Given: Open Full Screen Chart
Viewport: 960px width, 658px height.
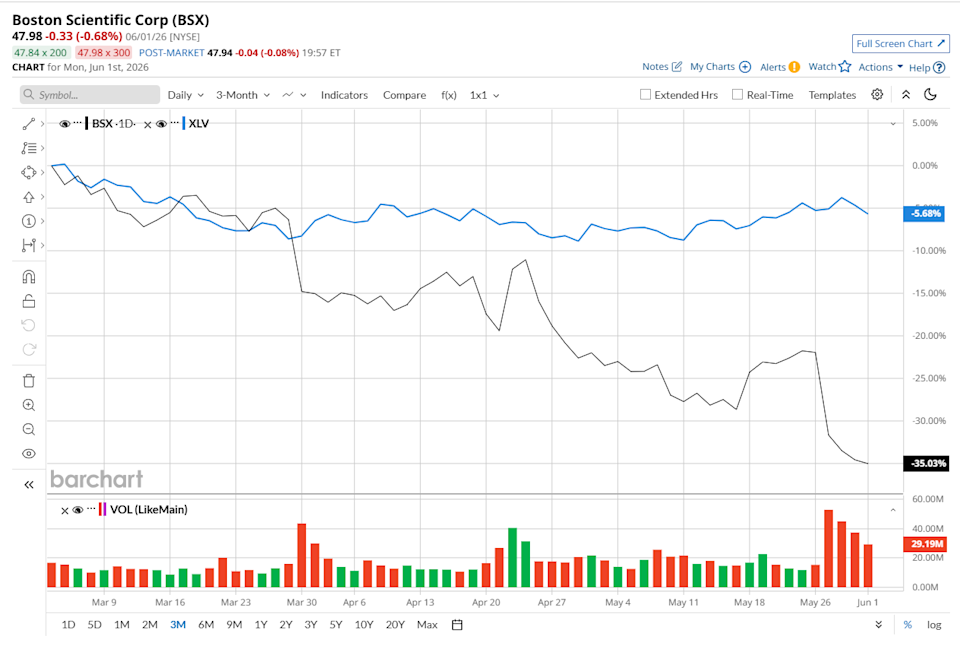Looking at the screenshot, I should [901, 43].
